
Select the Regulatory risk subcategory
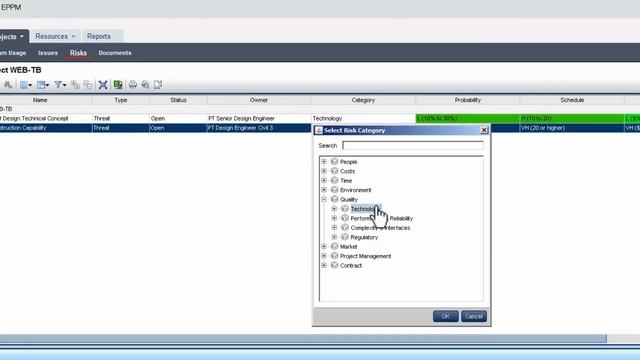pos(364,237)
